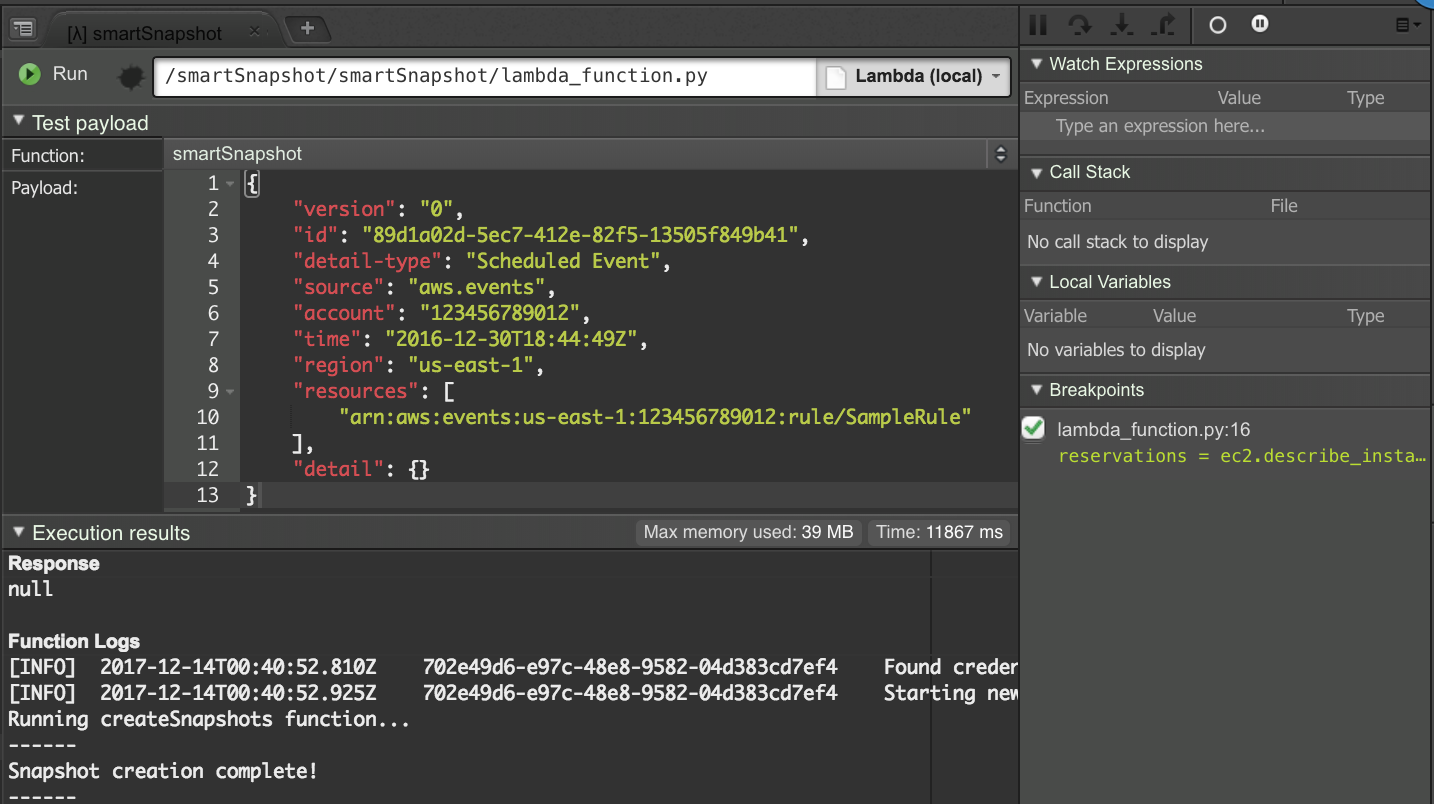Run the Lambda function

point(54,74)
